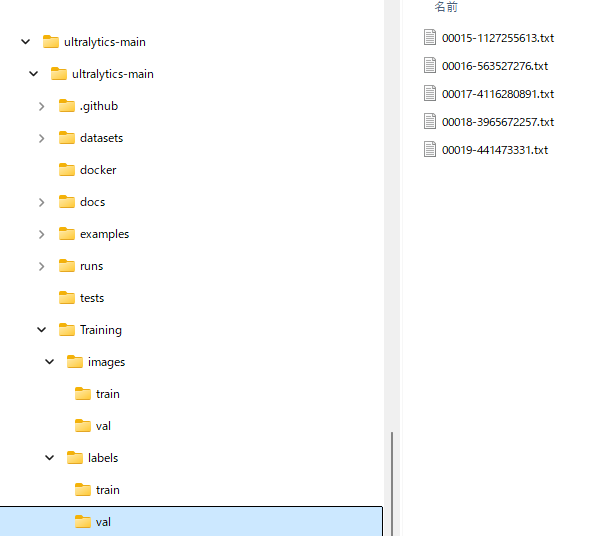Click the 00019-441473331.txt file icon
The image size is (606, 536).
430,150
